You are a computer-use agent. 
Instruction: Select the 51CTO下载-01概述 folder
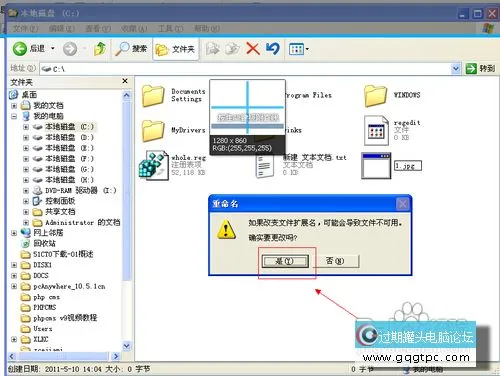coord(63,254)
